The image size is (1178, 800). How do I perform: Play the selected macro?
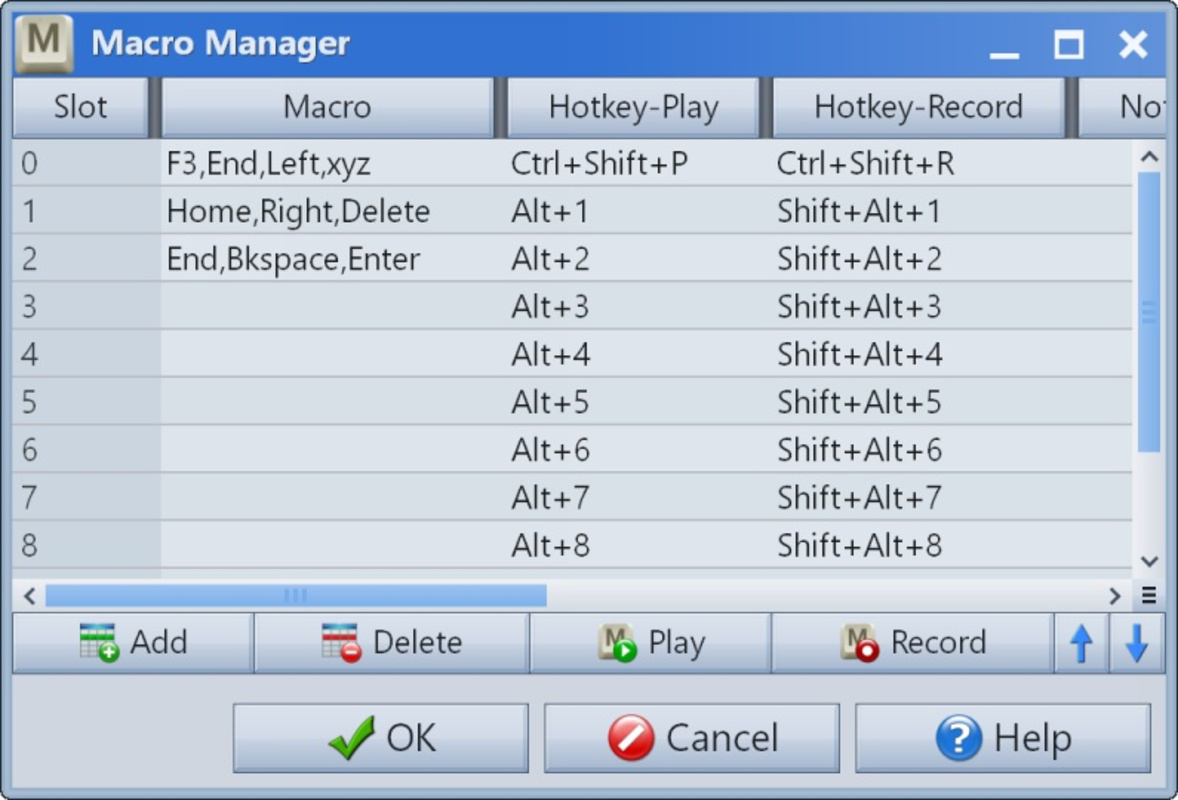click(651, 643)
